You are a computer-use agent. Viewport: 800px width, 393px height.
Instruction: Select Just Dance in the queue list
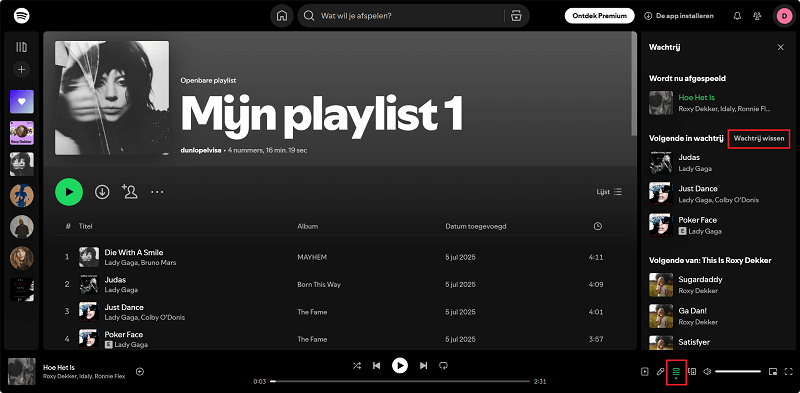(717, 194)
